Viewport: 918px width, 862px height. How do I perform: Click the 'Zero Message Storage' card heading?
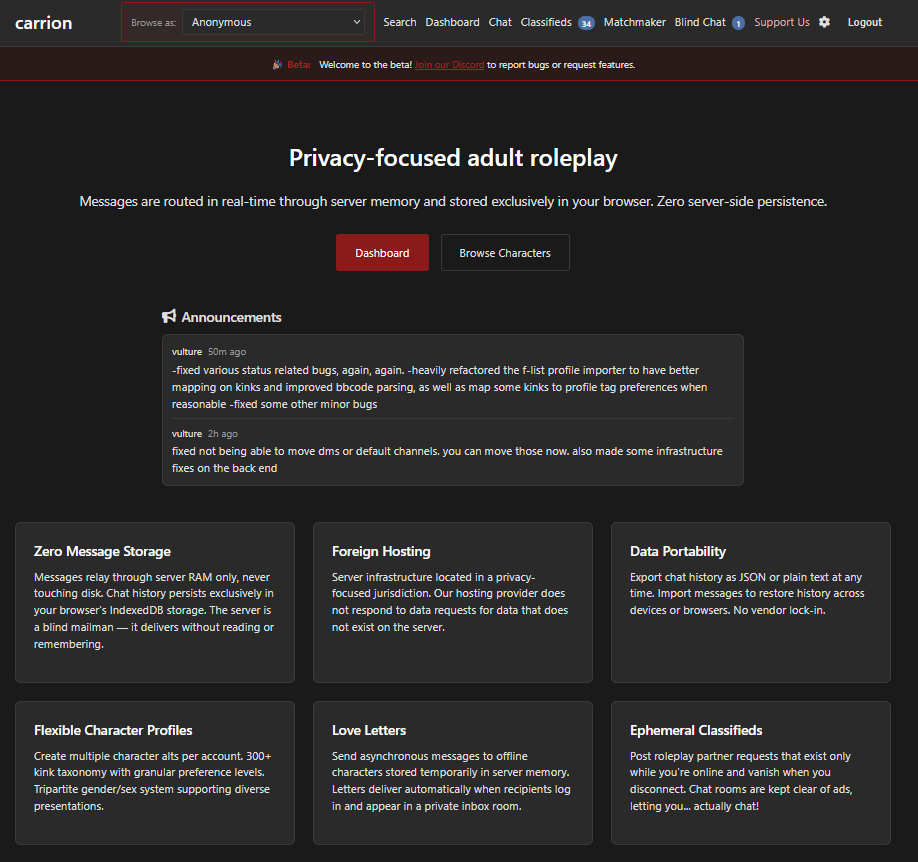(x=102, y=551)
